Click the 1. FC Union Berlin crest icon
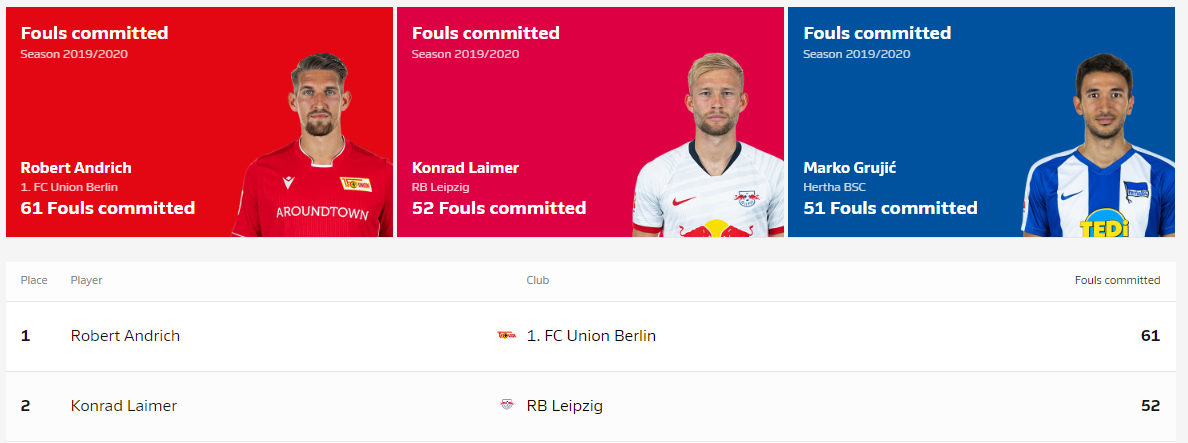Screen dimensions: 1188x443 pos(506,336)
